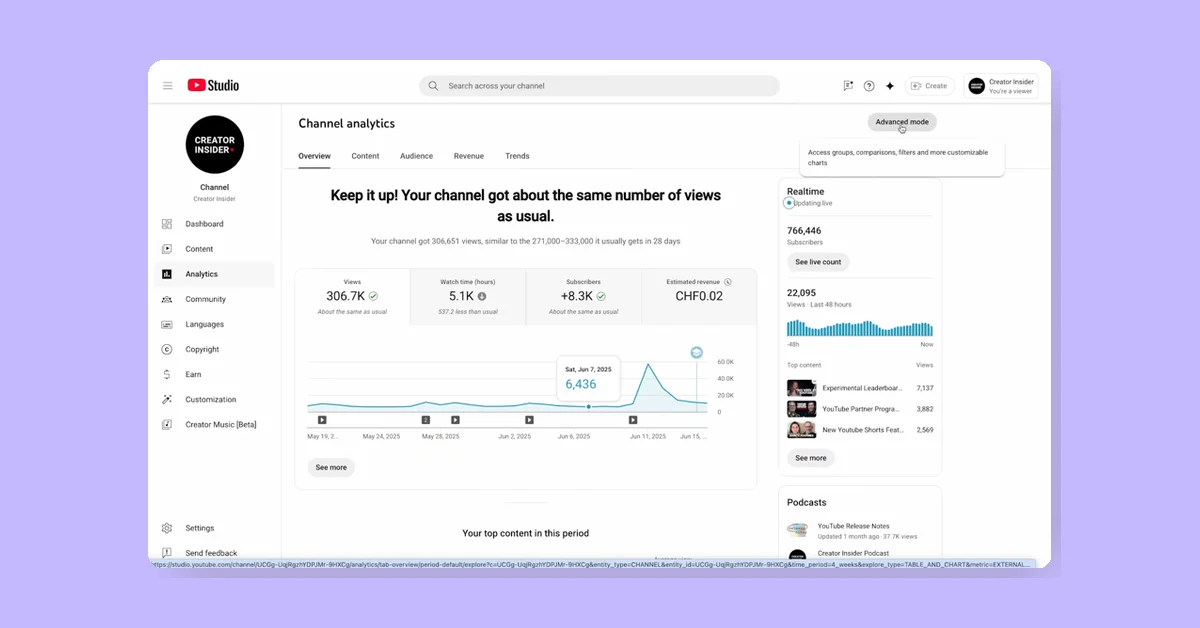The height and width of the screenshot is (628, 1200).
Task: Click the Community people icon
Action: click(167, 299)
